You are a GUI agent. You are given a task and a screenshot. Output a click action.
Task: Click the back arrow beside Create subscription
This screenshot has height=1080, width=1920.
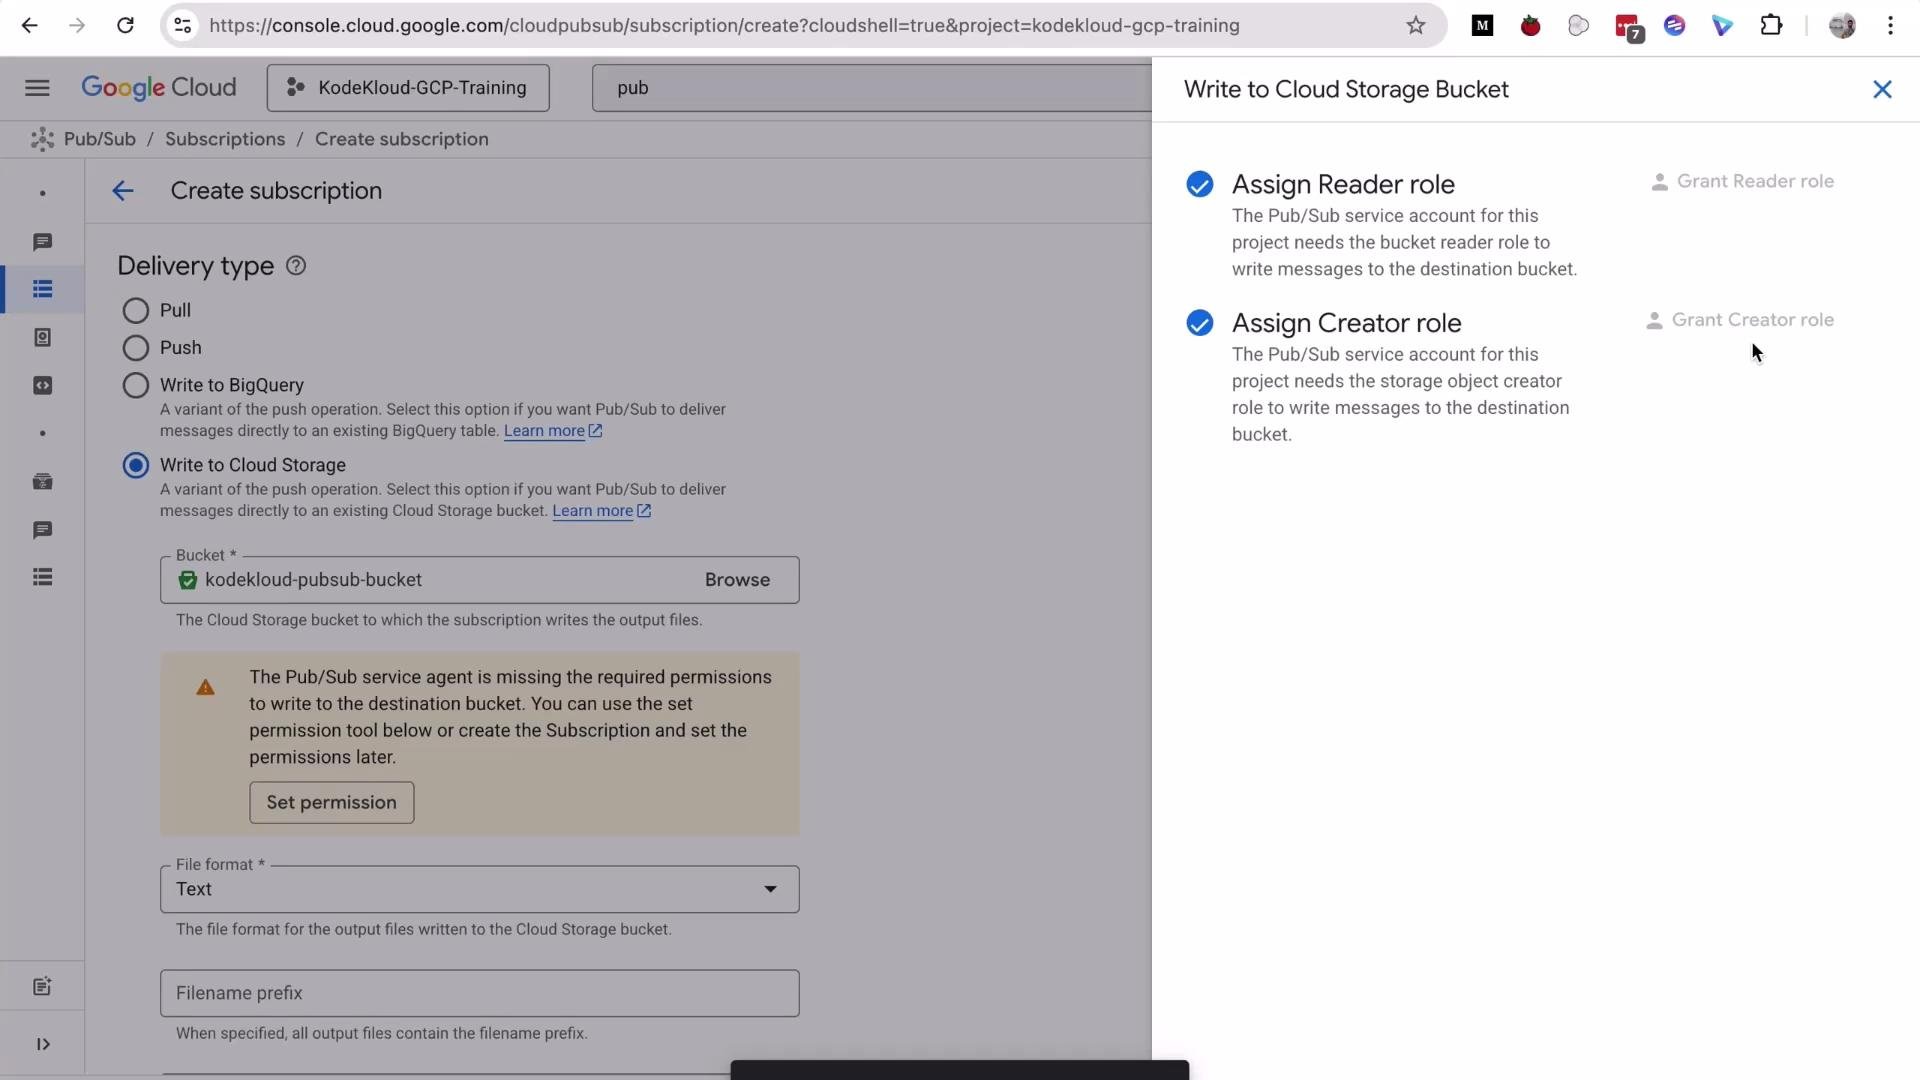click(122, 191)
